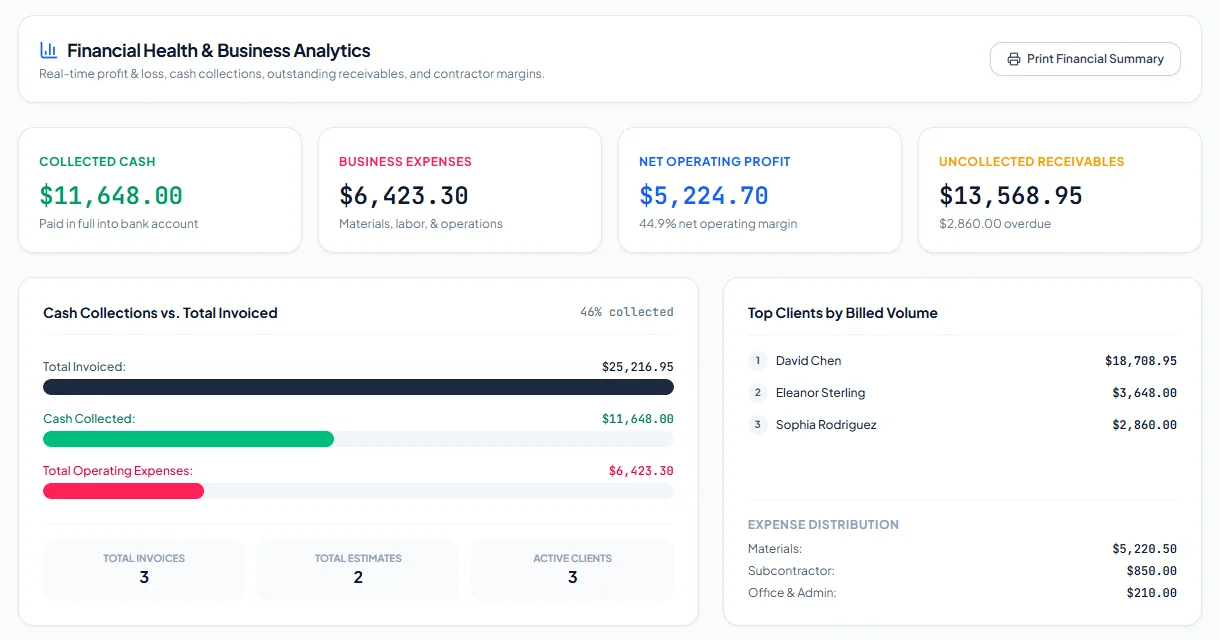Click rank badge 1 next to David Chen

[758, 361]
